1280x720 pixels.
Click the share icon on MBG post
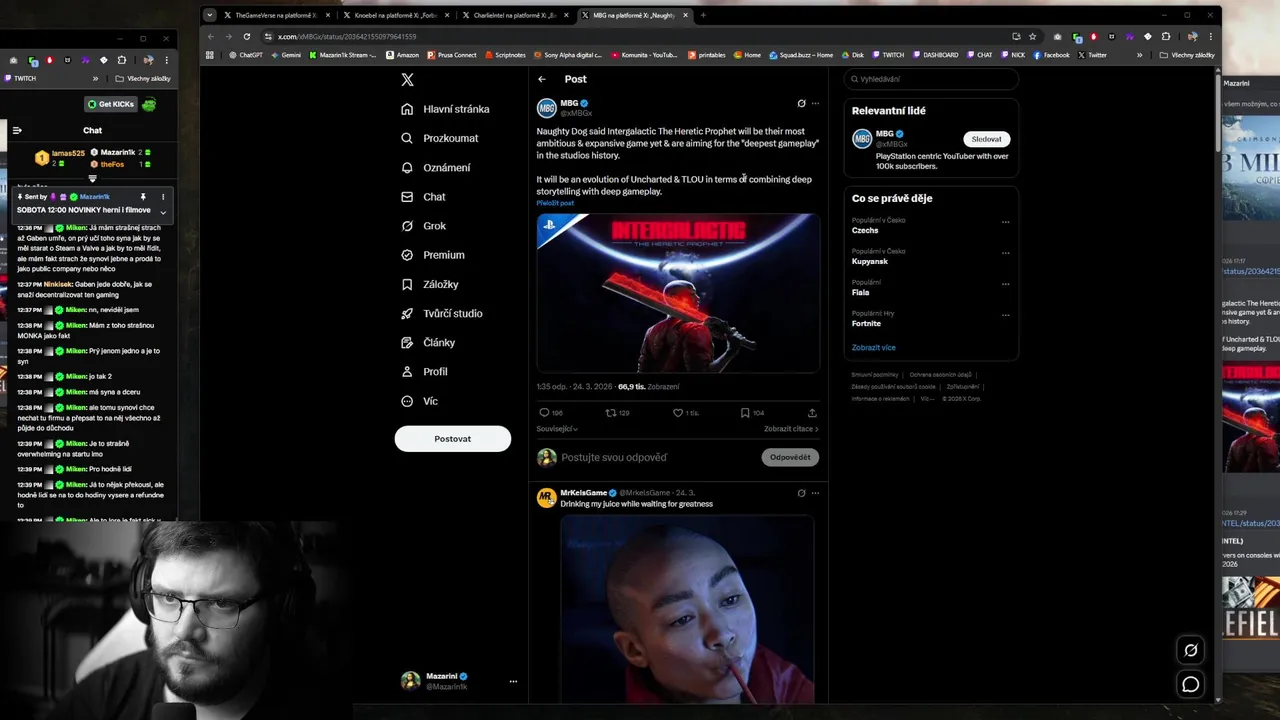812,412
